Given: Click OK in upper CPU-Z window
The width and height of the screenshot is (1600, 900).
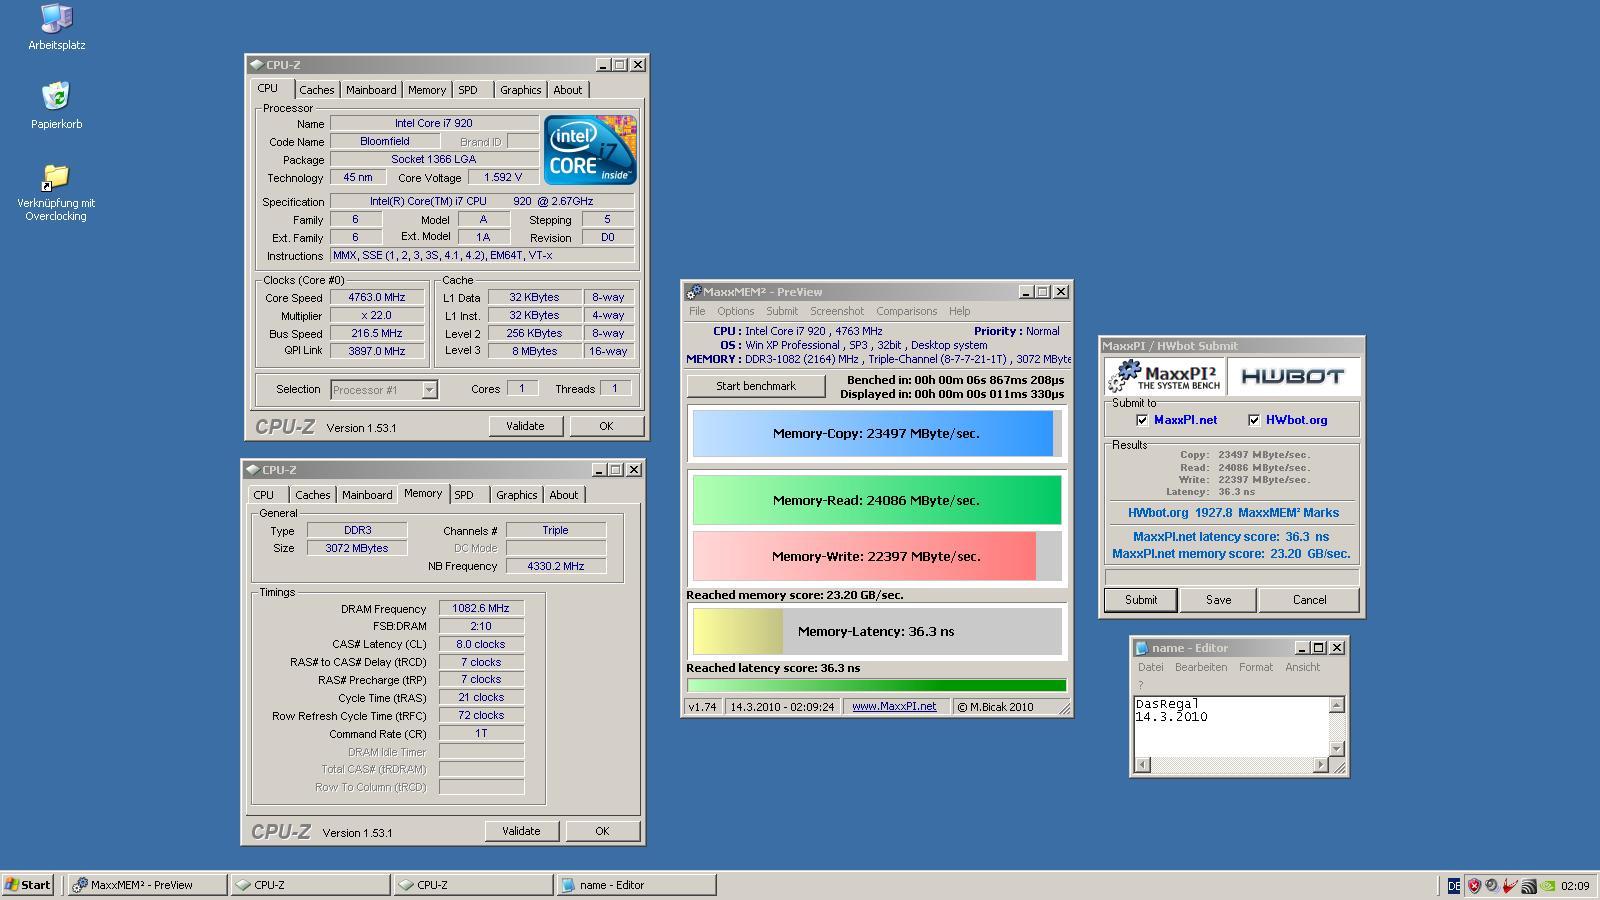Looking at the screenshot, I should click(606, 426).
